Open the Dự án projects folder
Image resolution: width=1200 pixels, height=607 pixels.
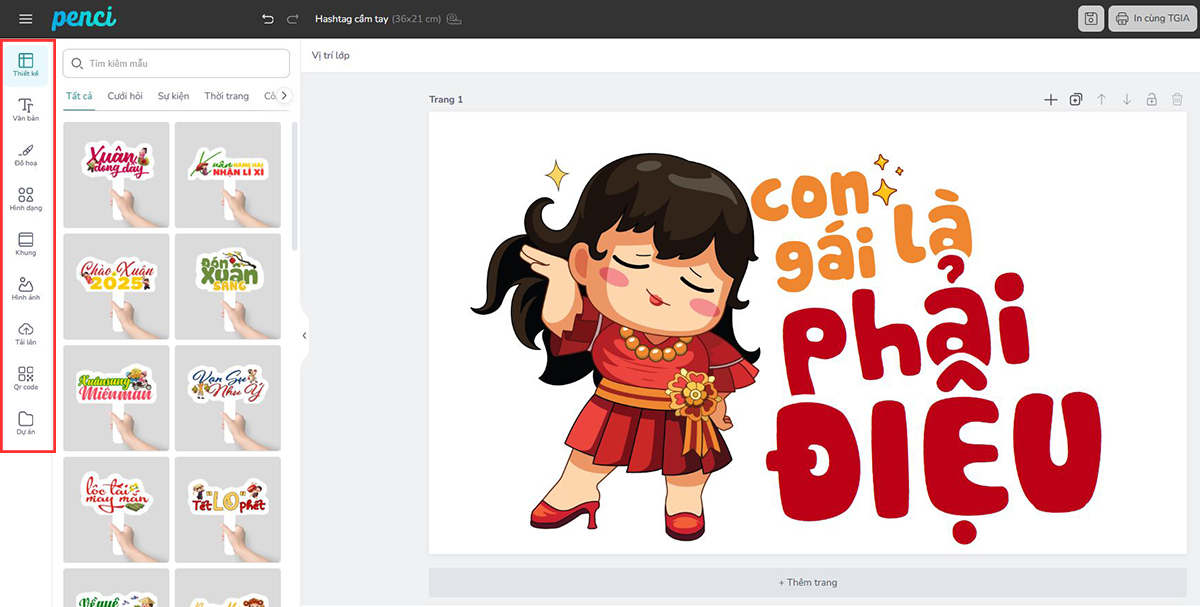pos(26,423)
